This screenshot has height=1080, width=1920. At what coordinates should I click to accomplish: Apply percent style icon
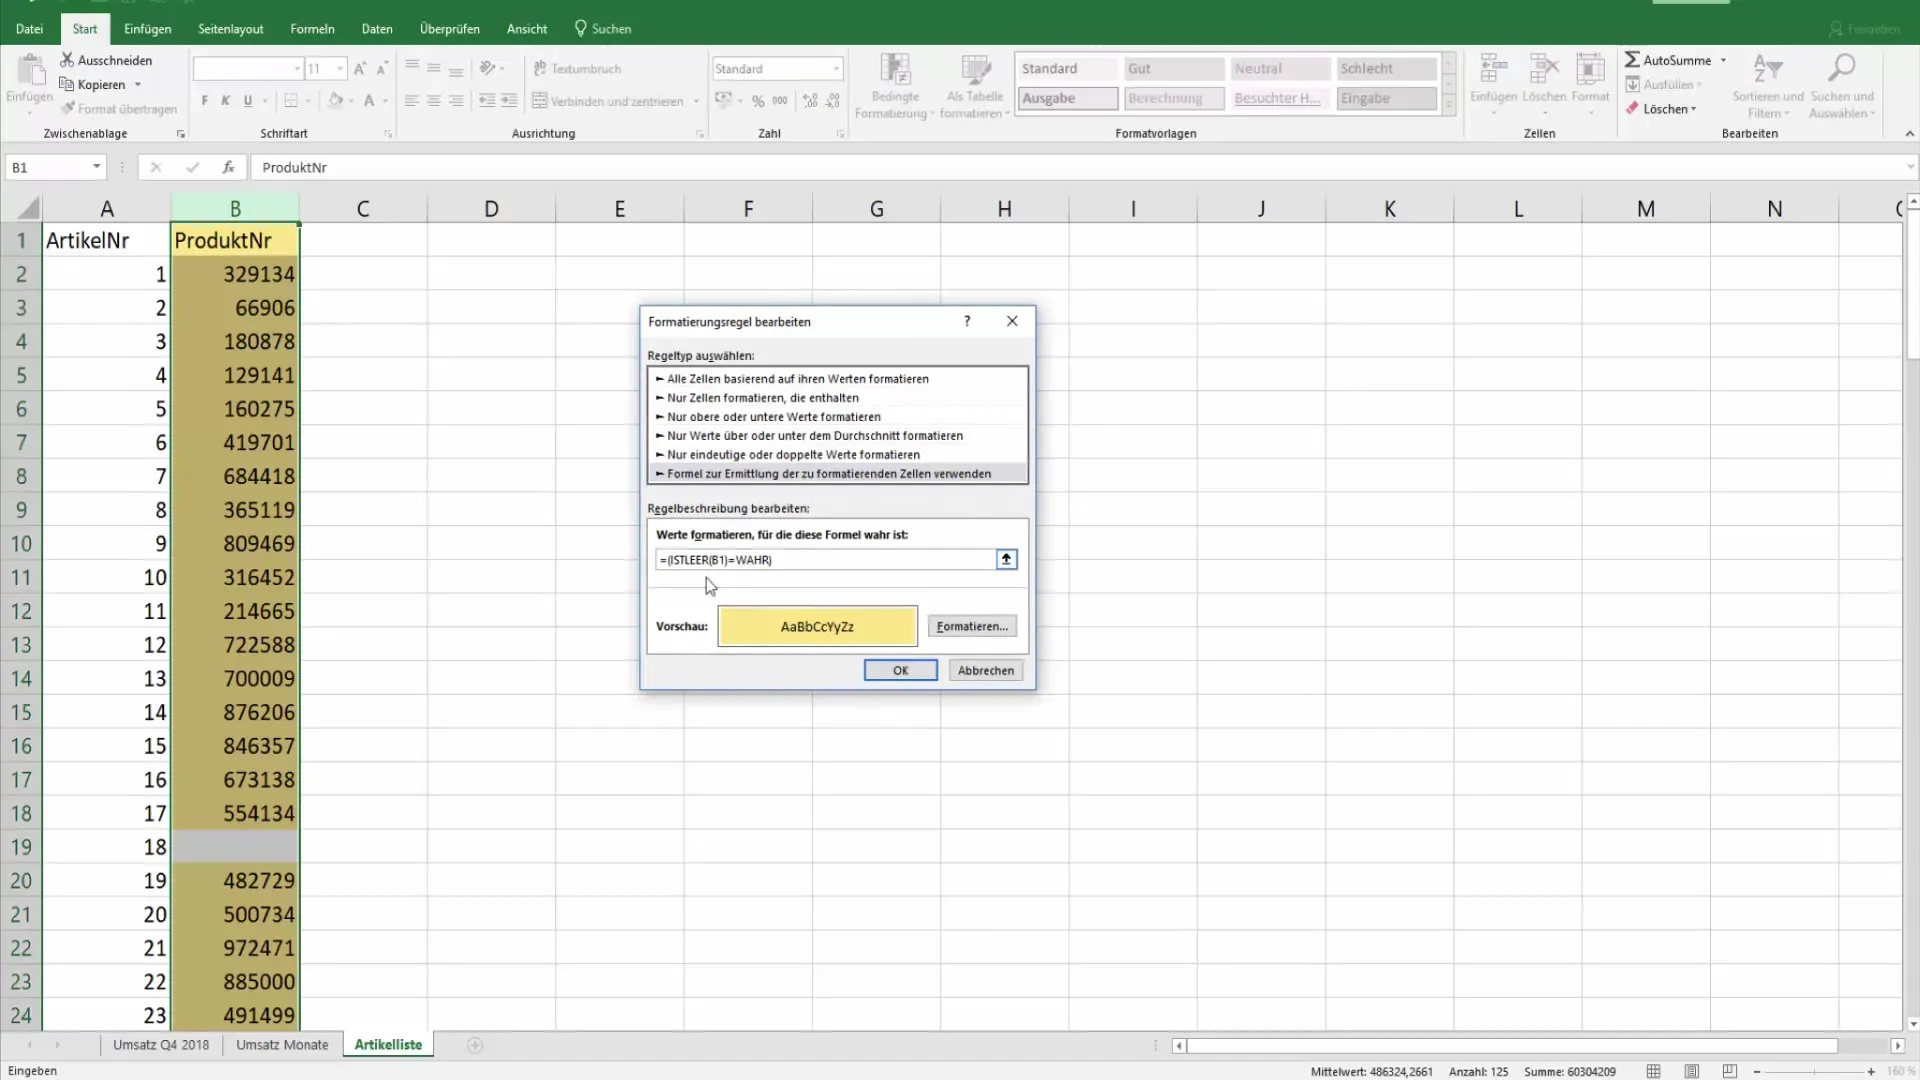tap(758, 101)
